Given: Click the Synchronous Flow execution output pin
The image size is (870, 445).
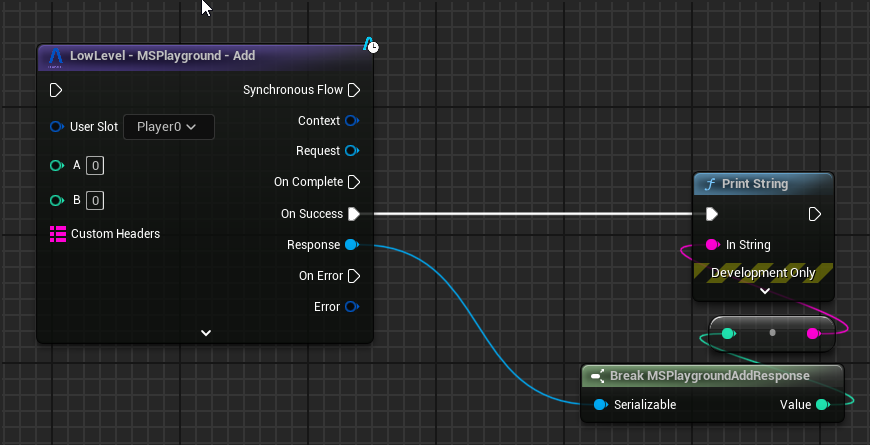Looking at the screenshot, I should pyautogui.click(x=353, y=90).
